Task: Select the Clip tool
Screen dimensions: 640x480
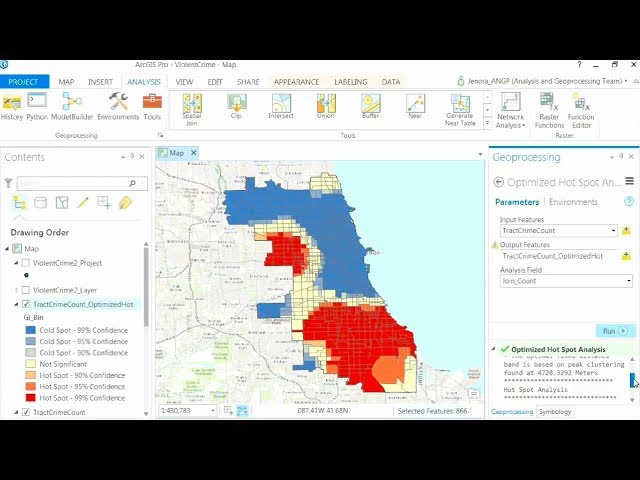Action: coord(236,106)
